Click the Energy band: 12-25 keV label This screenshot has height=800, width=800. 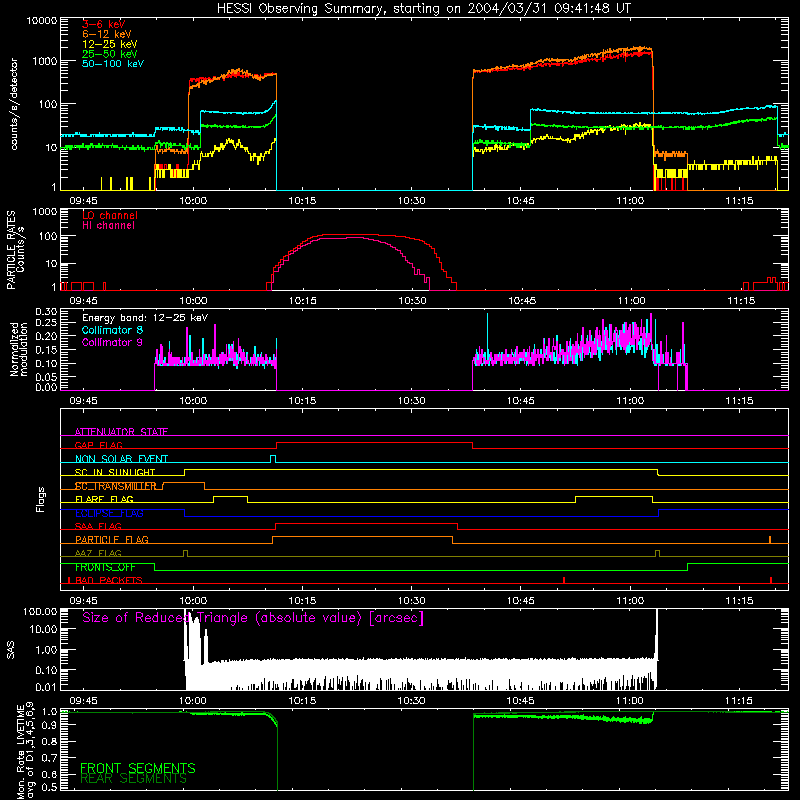coord(145,318)
